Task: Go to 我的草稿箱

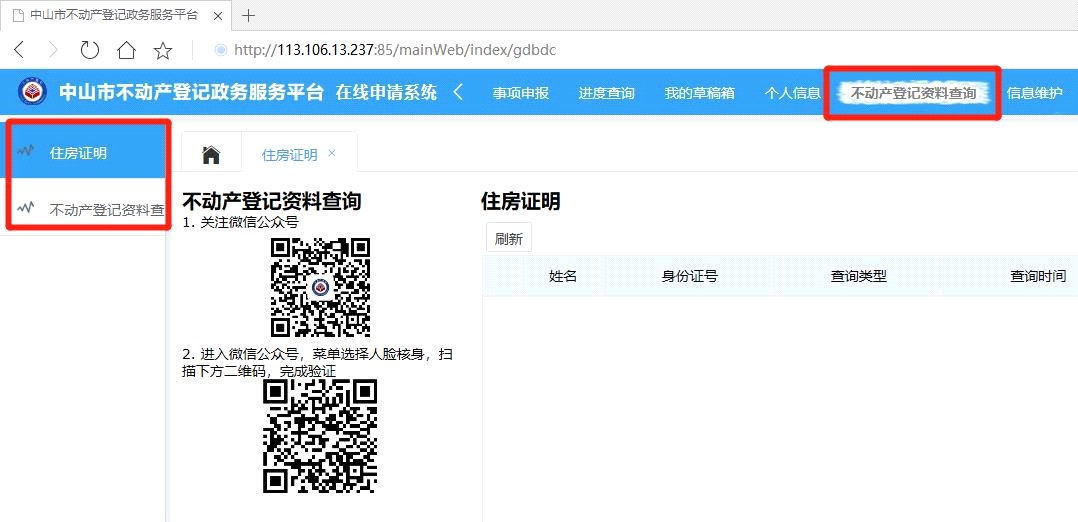Action: pos(699,93)
